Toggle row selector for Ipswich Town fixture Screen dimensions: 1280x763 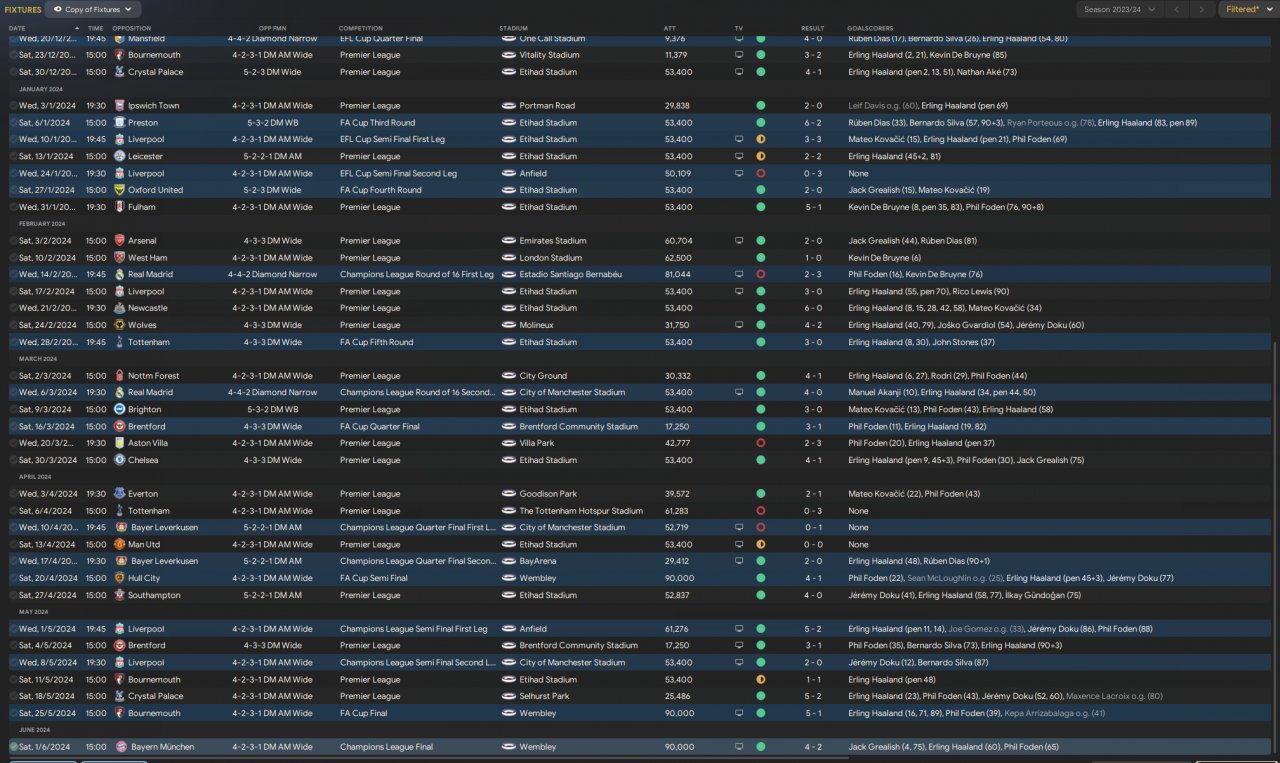[x=13, y=106]
